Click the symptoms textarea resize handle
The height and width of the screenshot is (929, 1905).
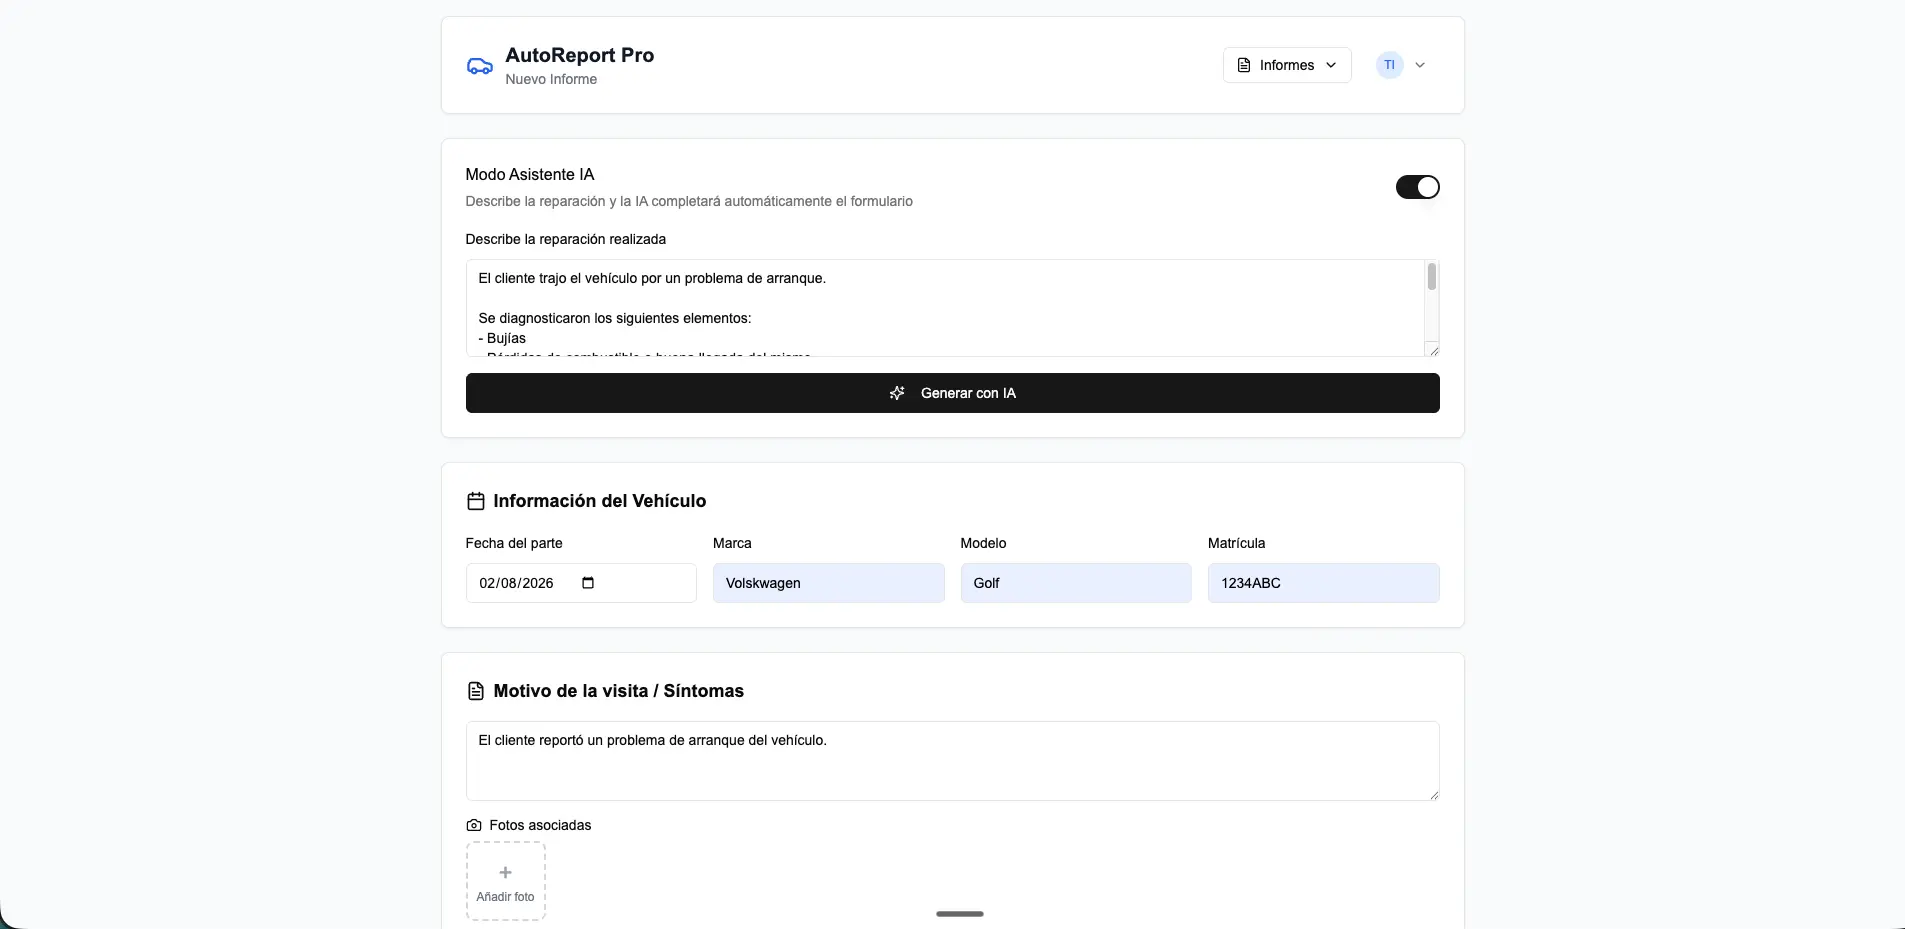click(x=1433, y=794)
